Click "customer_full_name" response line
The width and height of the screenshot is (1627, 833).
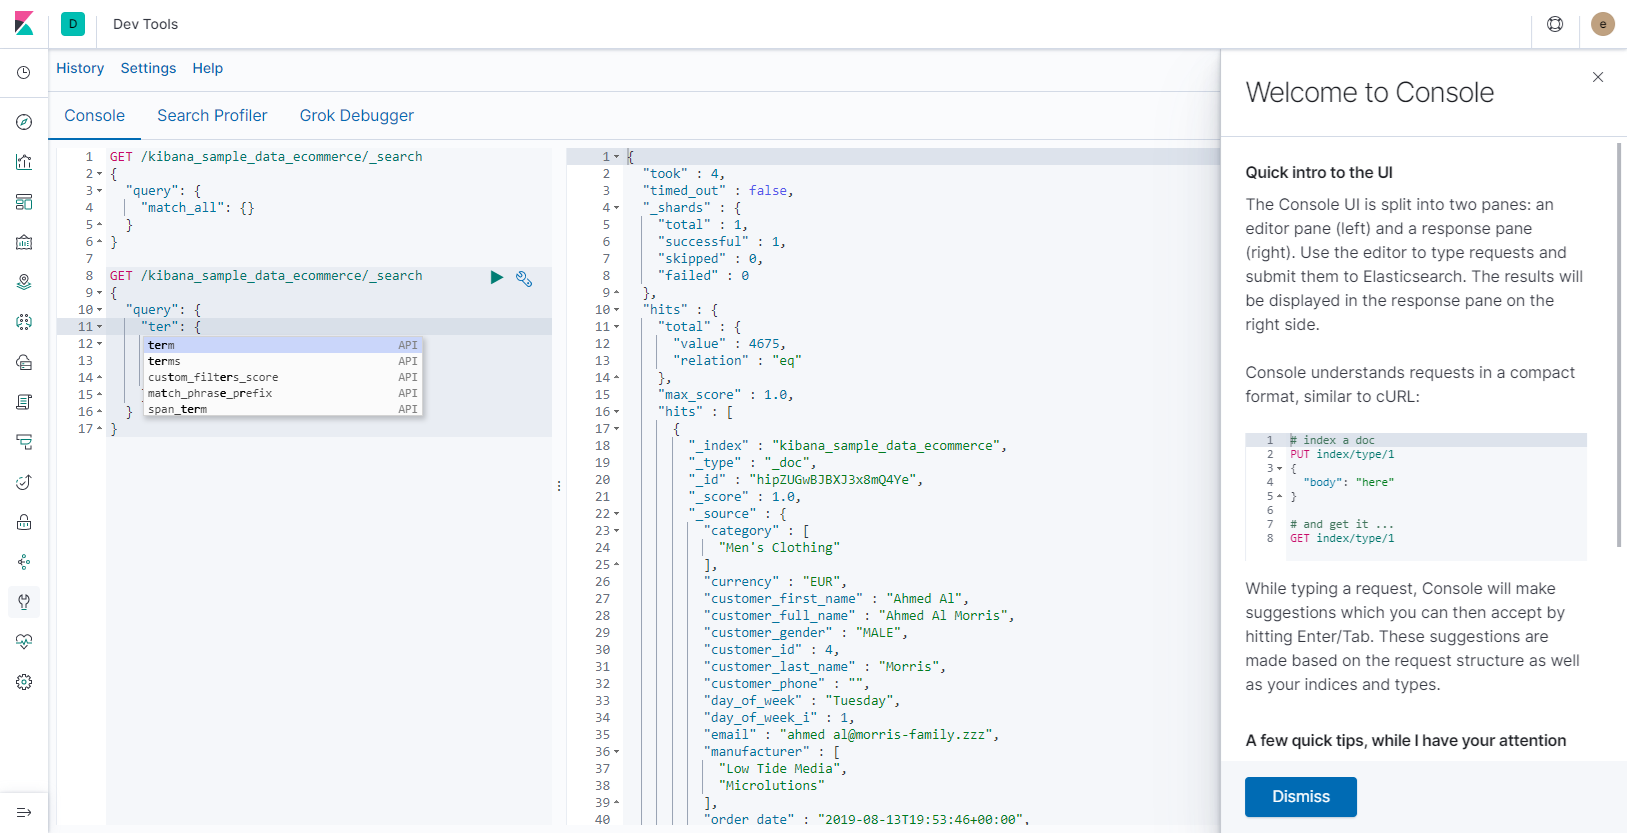pos(859,616)
